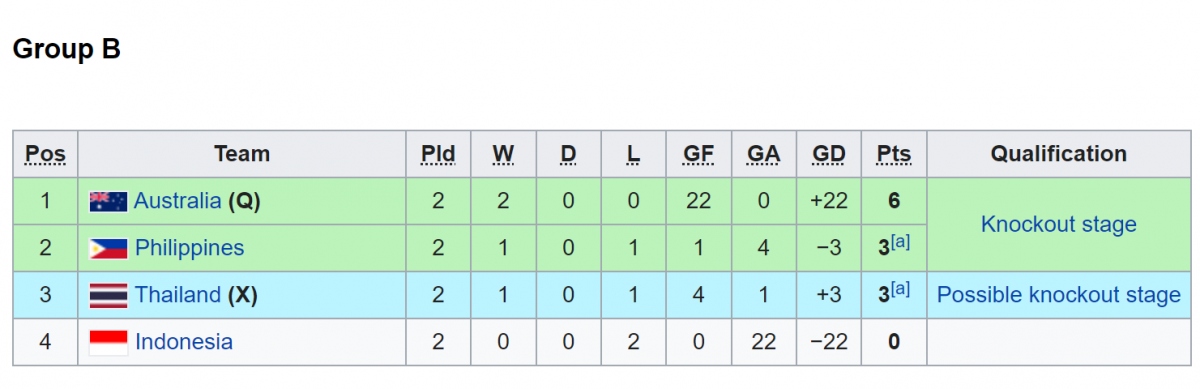Click the Group B heading
Viewport: 1200px width, 389px height.
point(66,49)
